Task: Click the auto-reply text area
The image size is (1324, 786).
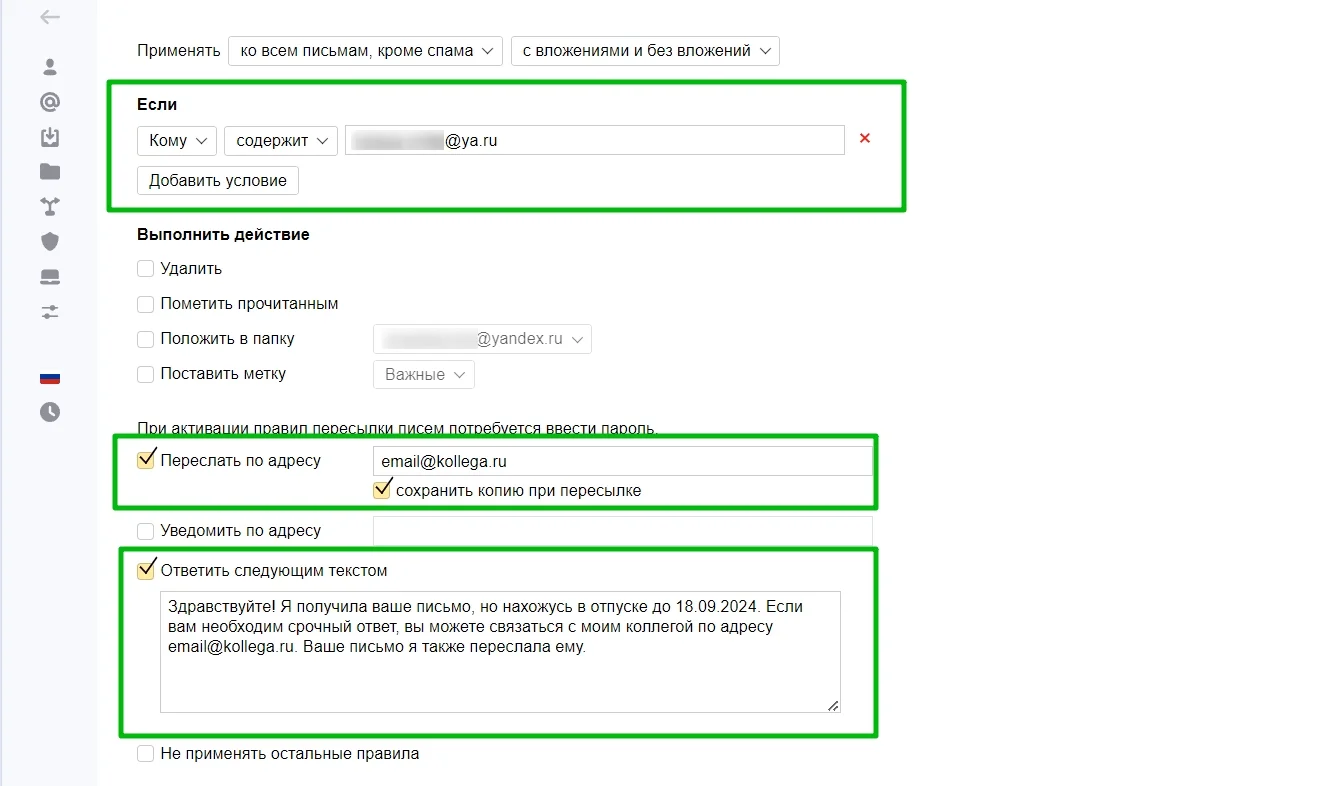Action: [500, 652]
